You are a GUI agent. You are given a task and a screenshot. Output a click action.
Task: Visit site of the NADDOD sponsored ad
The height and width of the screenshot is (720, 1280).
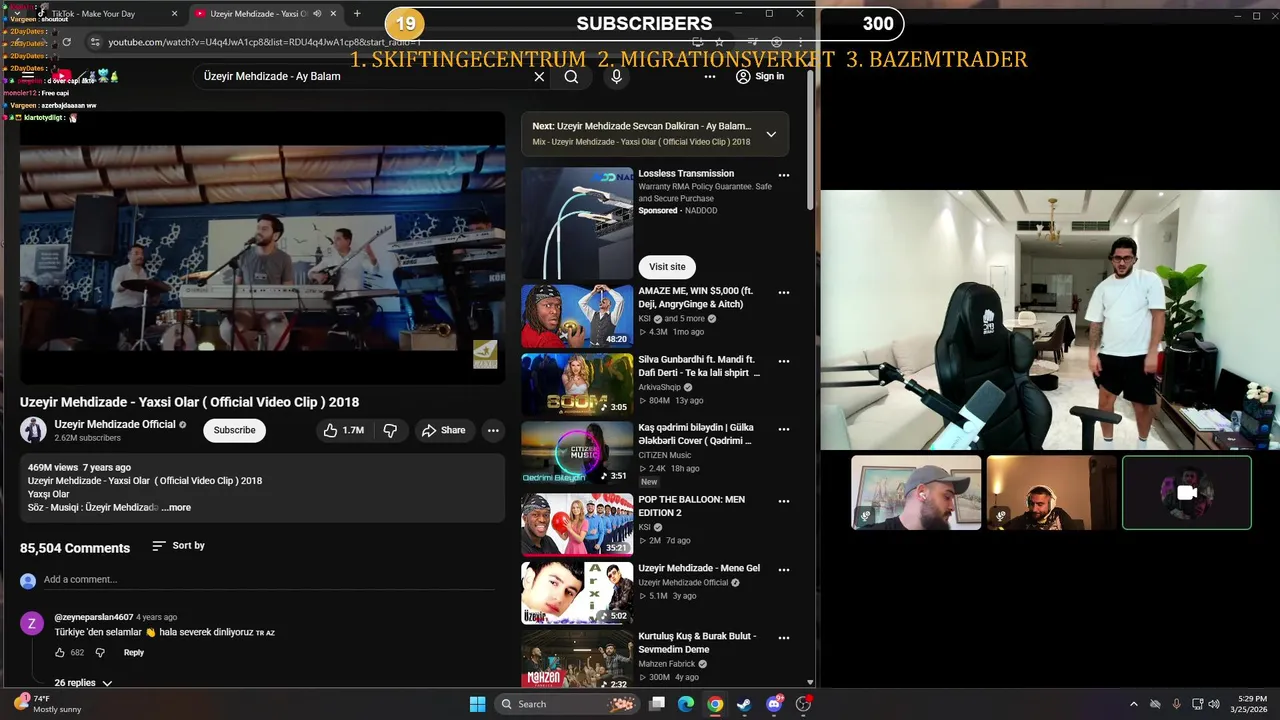667,267
